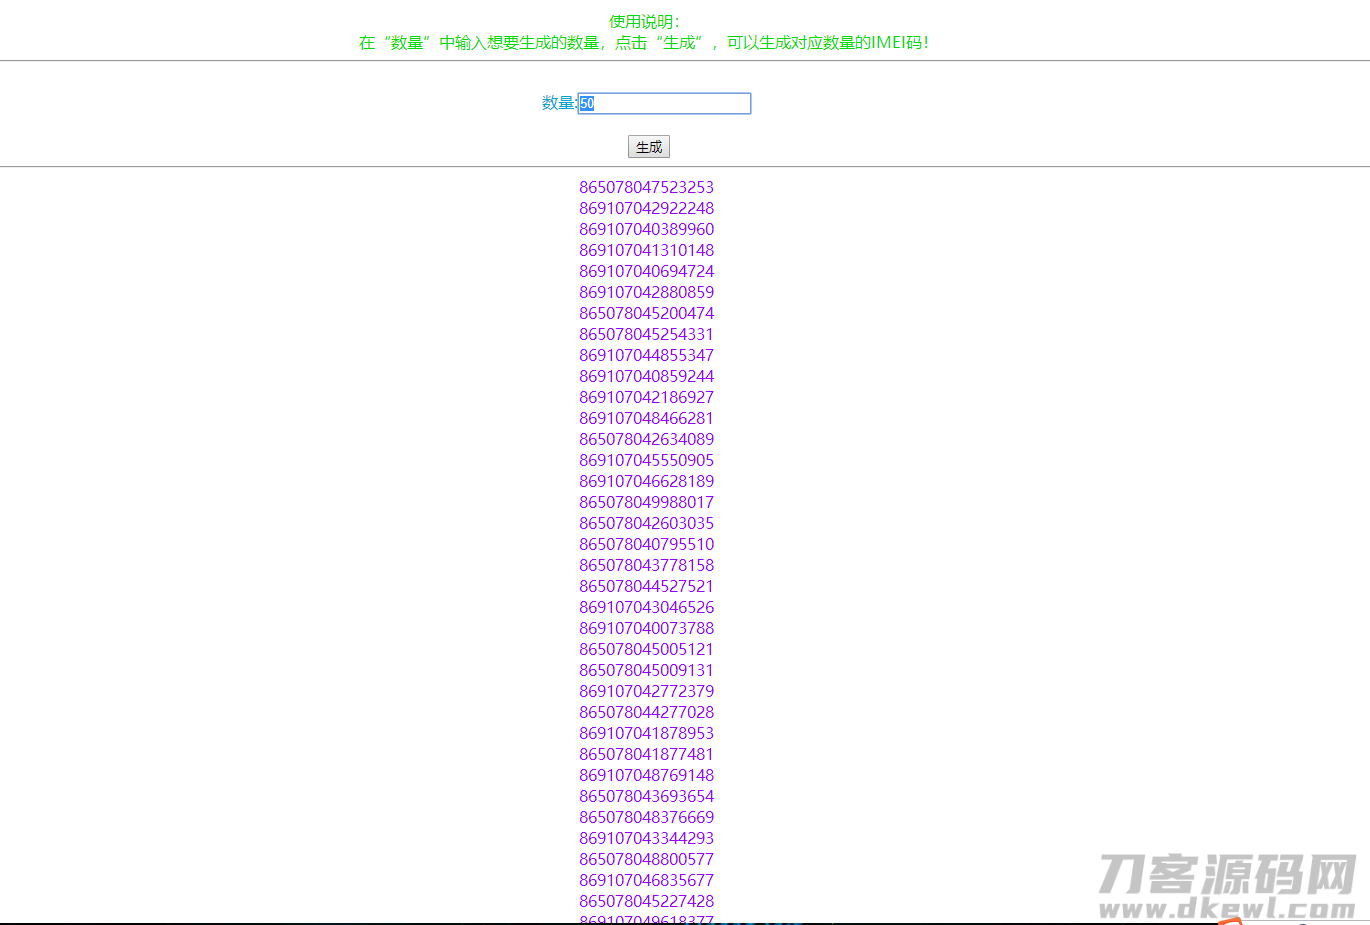Click IMEI 865078048800577 near list bottom

646,859
